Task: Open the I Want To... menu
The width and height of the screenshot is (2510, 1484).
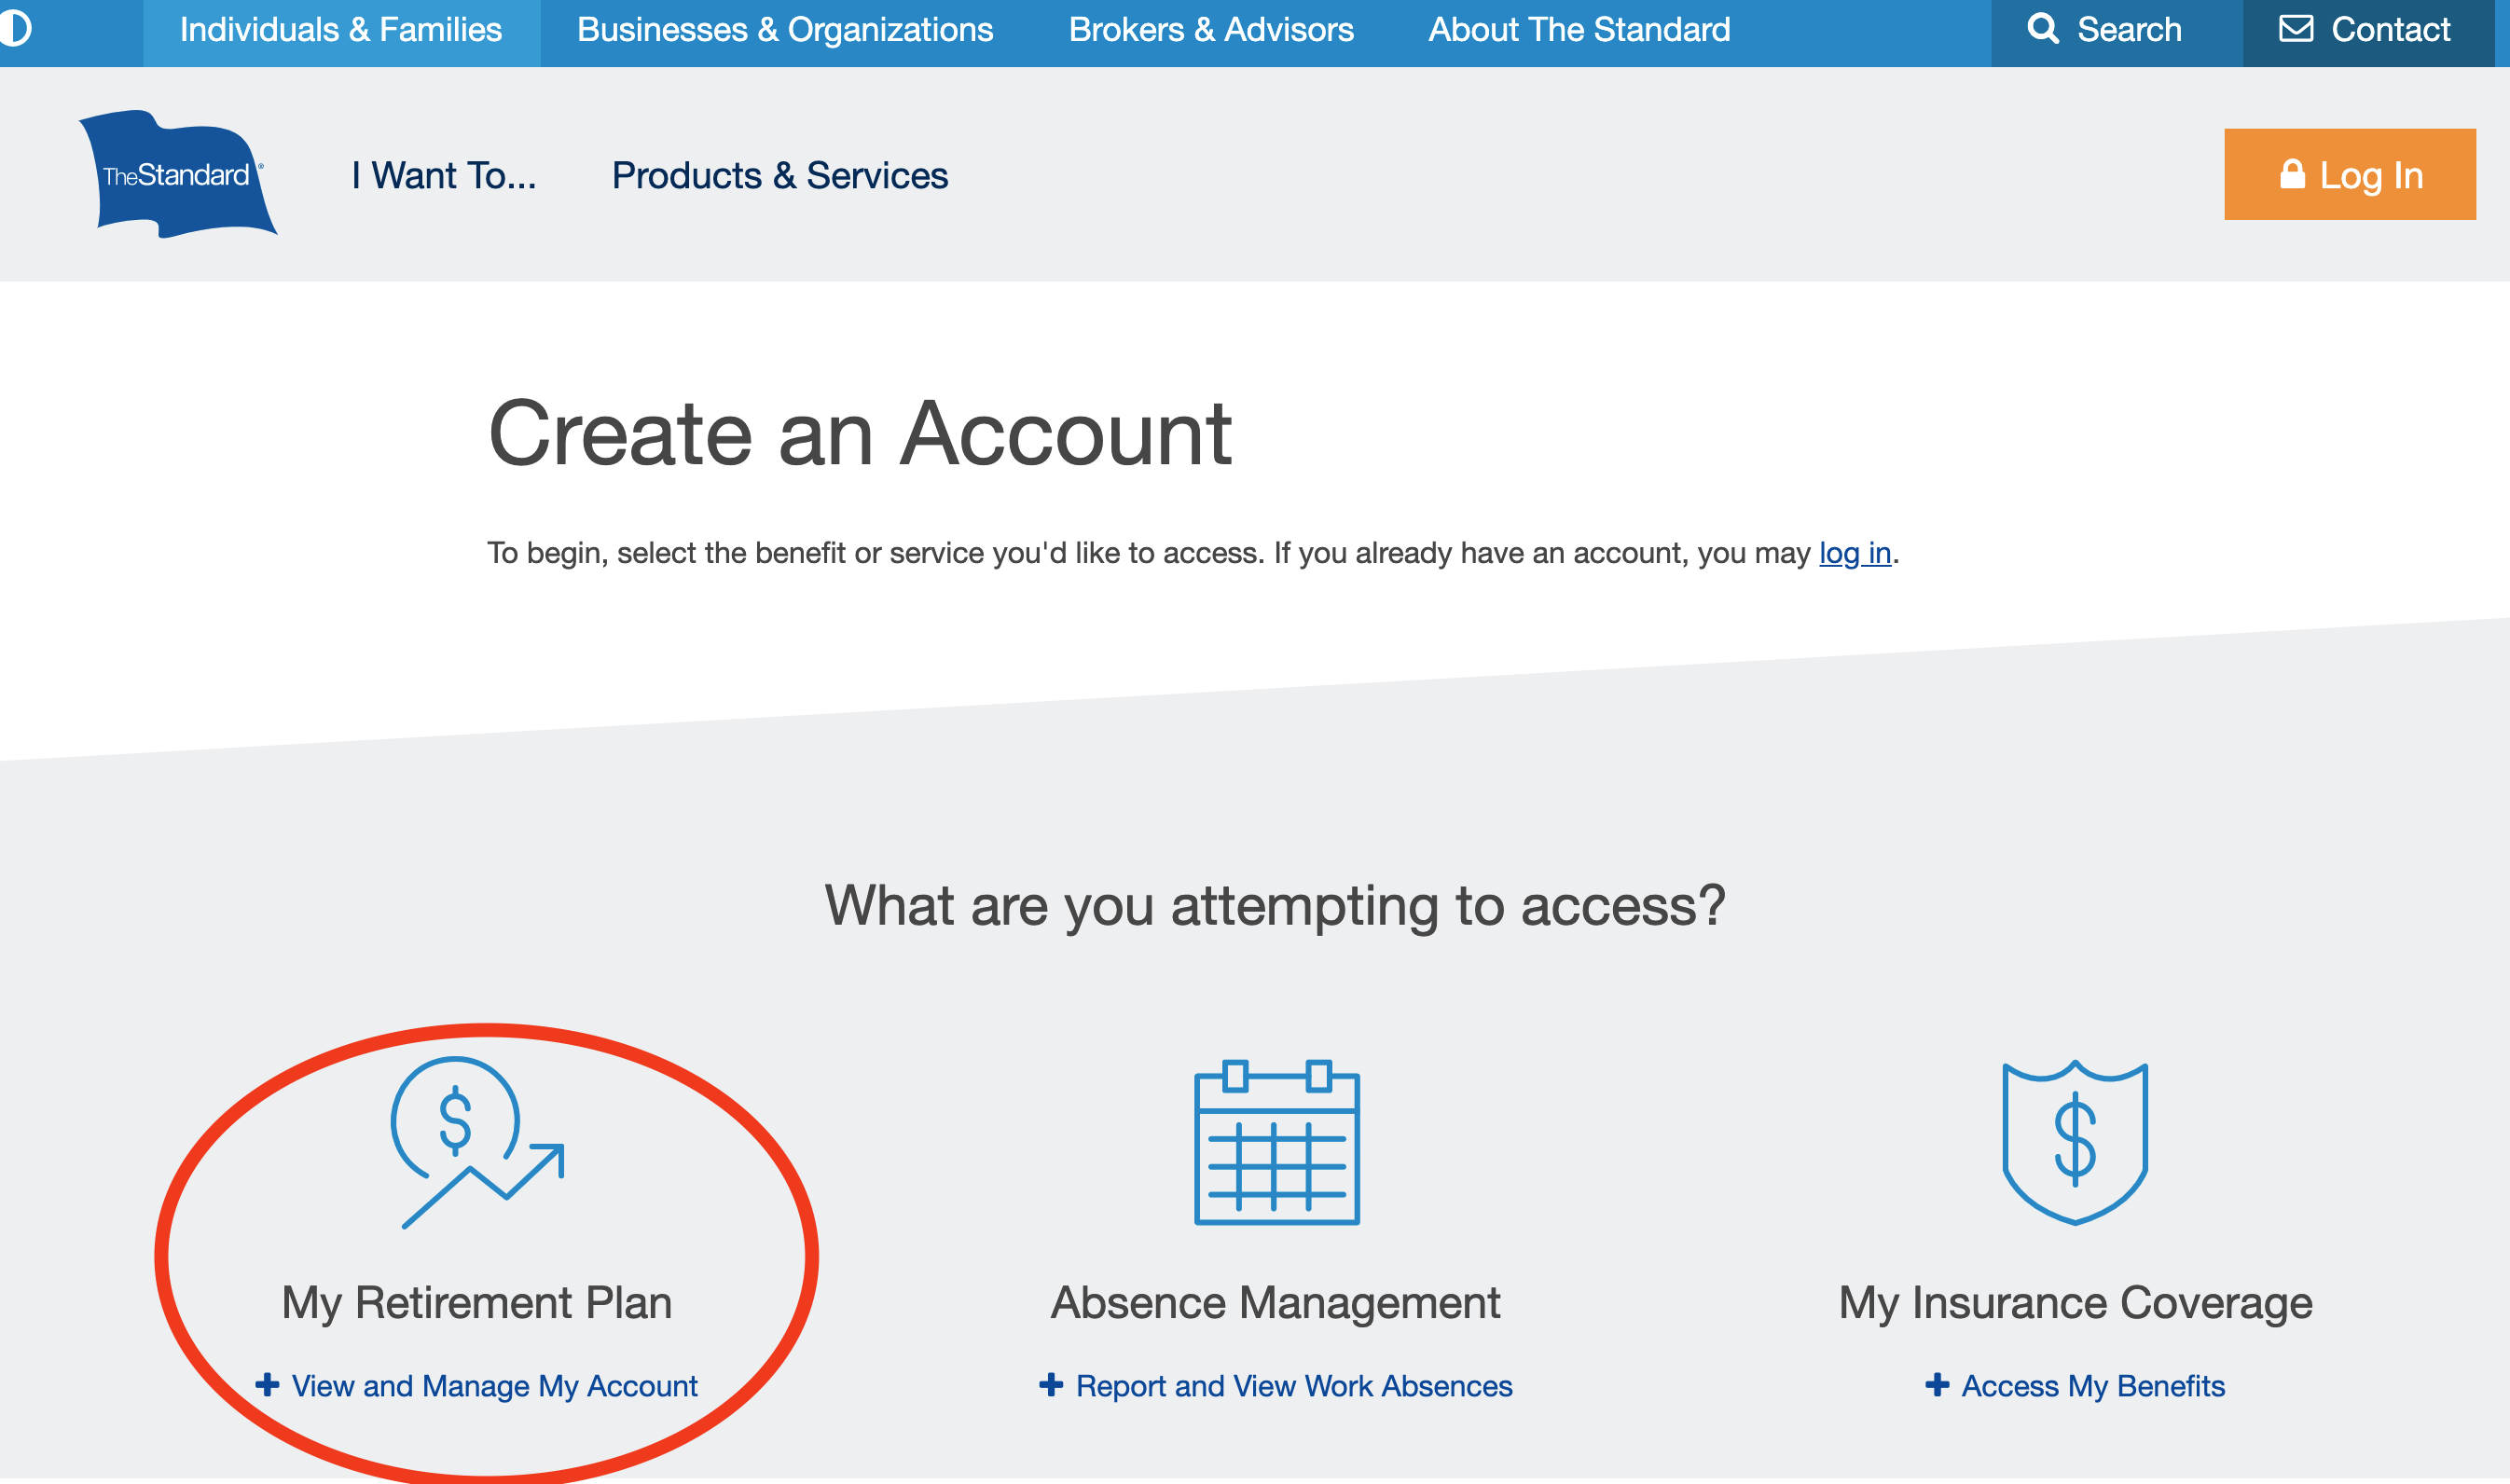Action: [x=443, y=176]
